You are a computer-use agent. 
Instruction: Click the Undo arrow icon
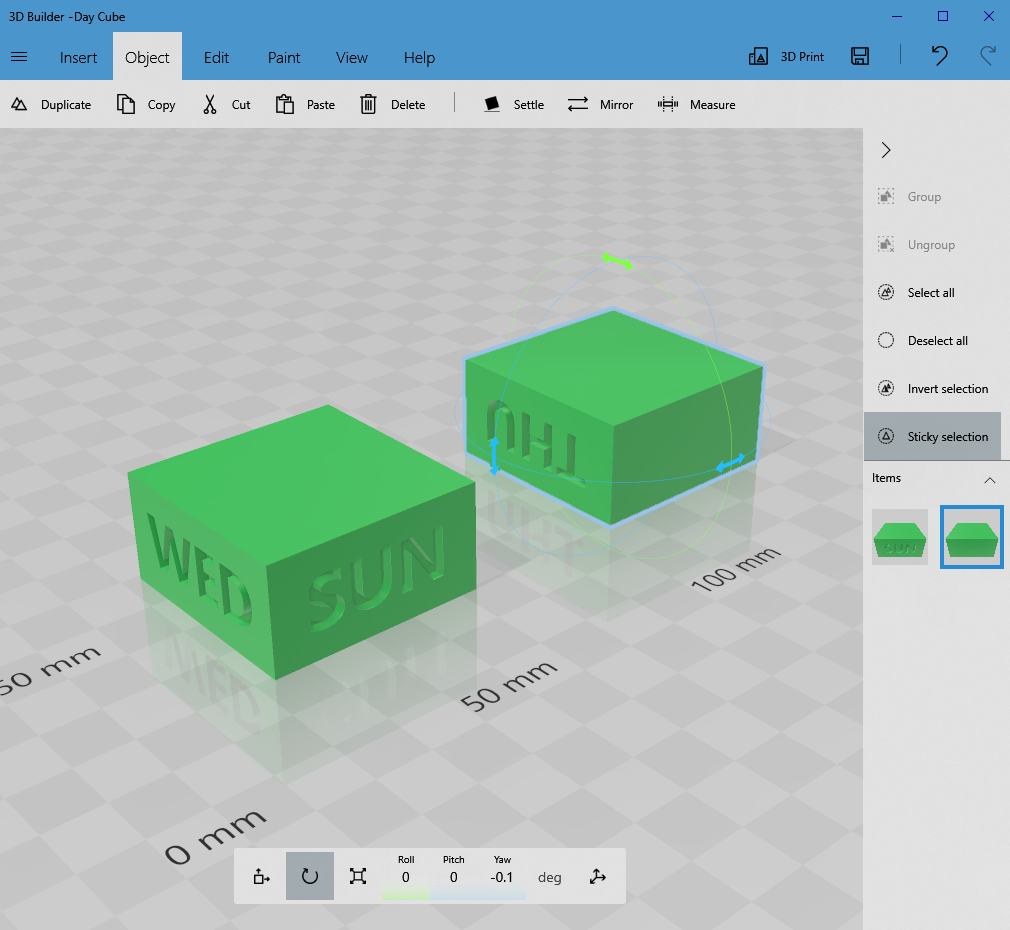click(939, 56)
